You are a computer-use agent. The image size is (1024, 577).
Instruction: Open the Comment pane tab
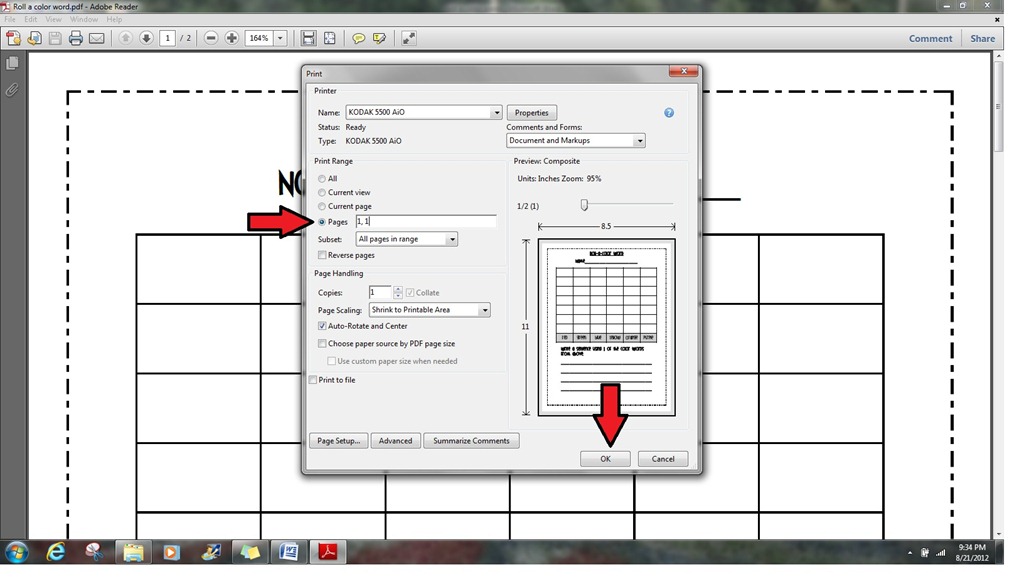click(x=930, y=39)
